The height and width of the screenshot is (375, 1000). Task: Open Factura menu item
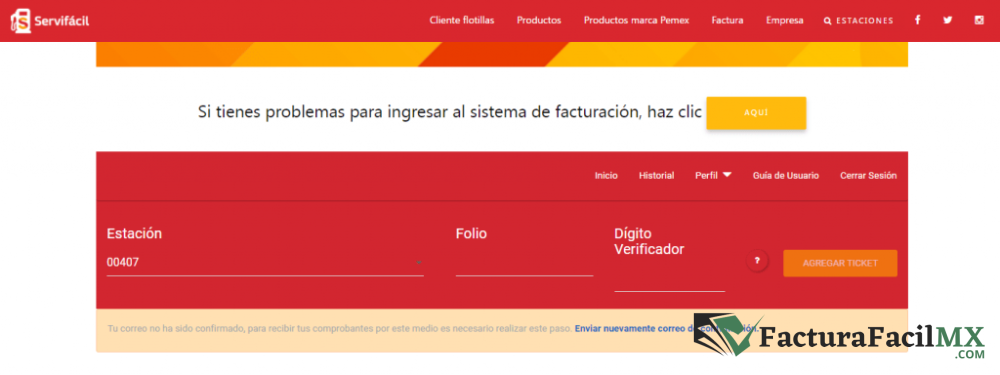coord(727,20)
